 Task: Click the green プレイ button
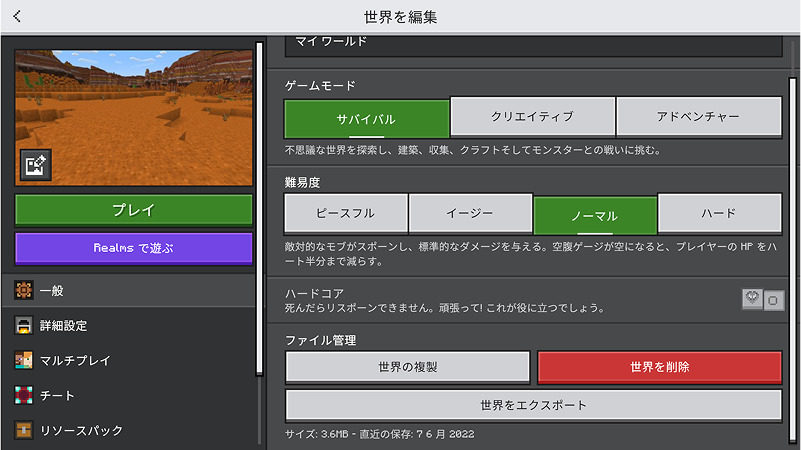pos(134,210)
